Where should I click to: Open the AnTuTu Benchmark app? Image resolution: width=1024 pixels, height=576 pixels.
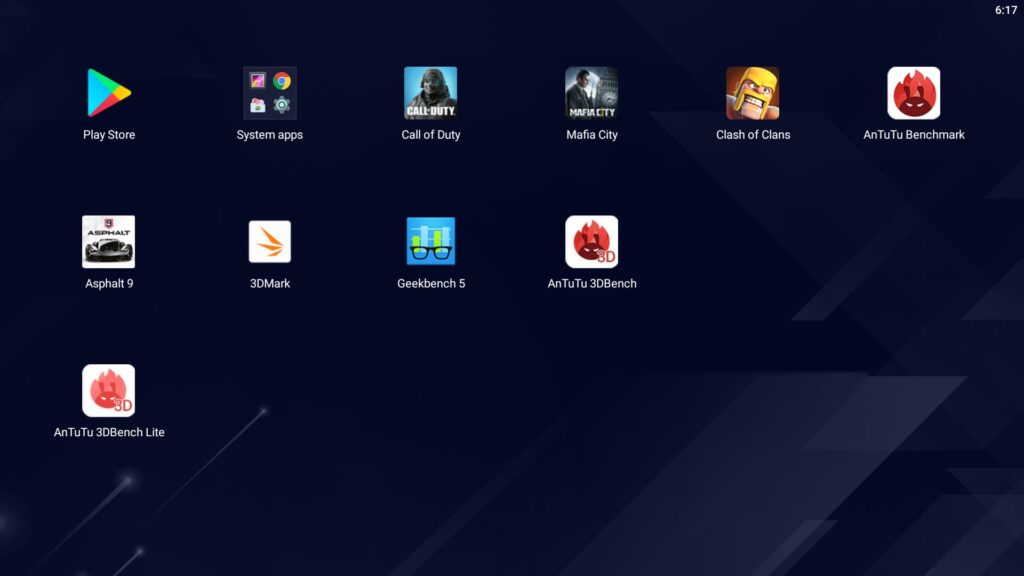(914, 93)
